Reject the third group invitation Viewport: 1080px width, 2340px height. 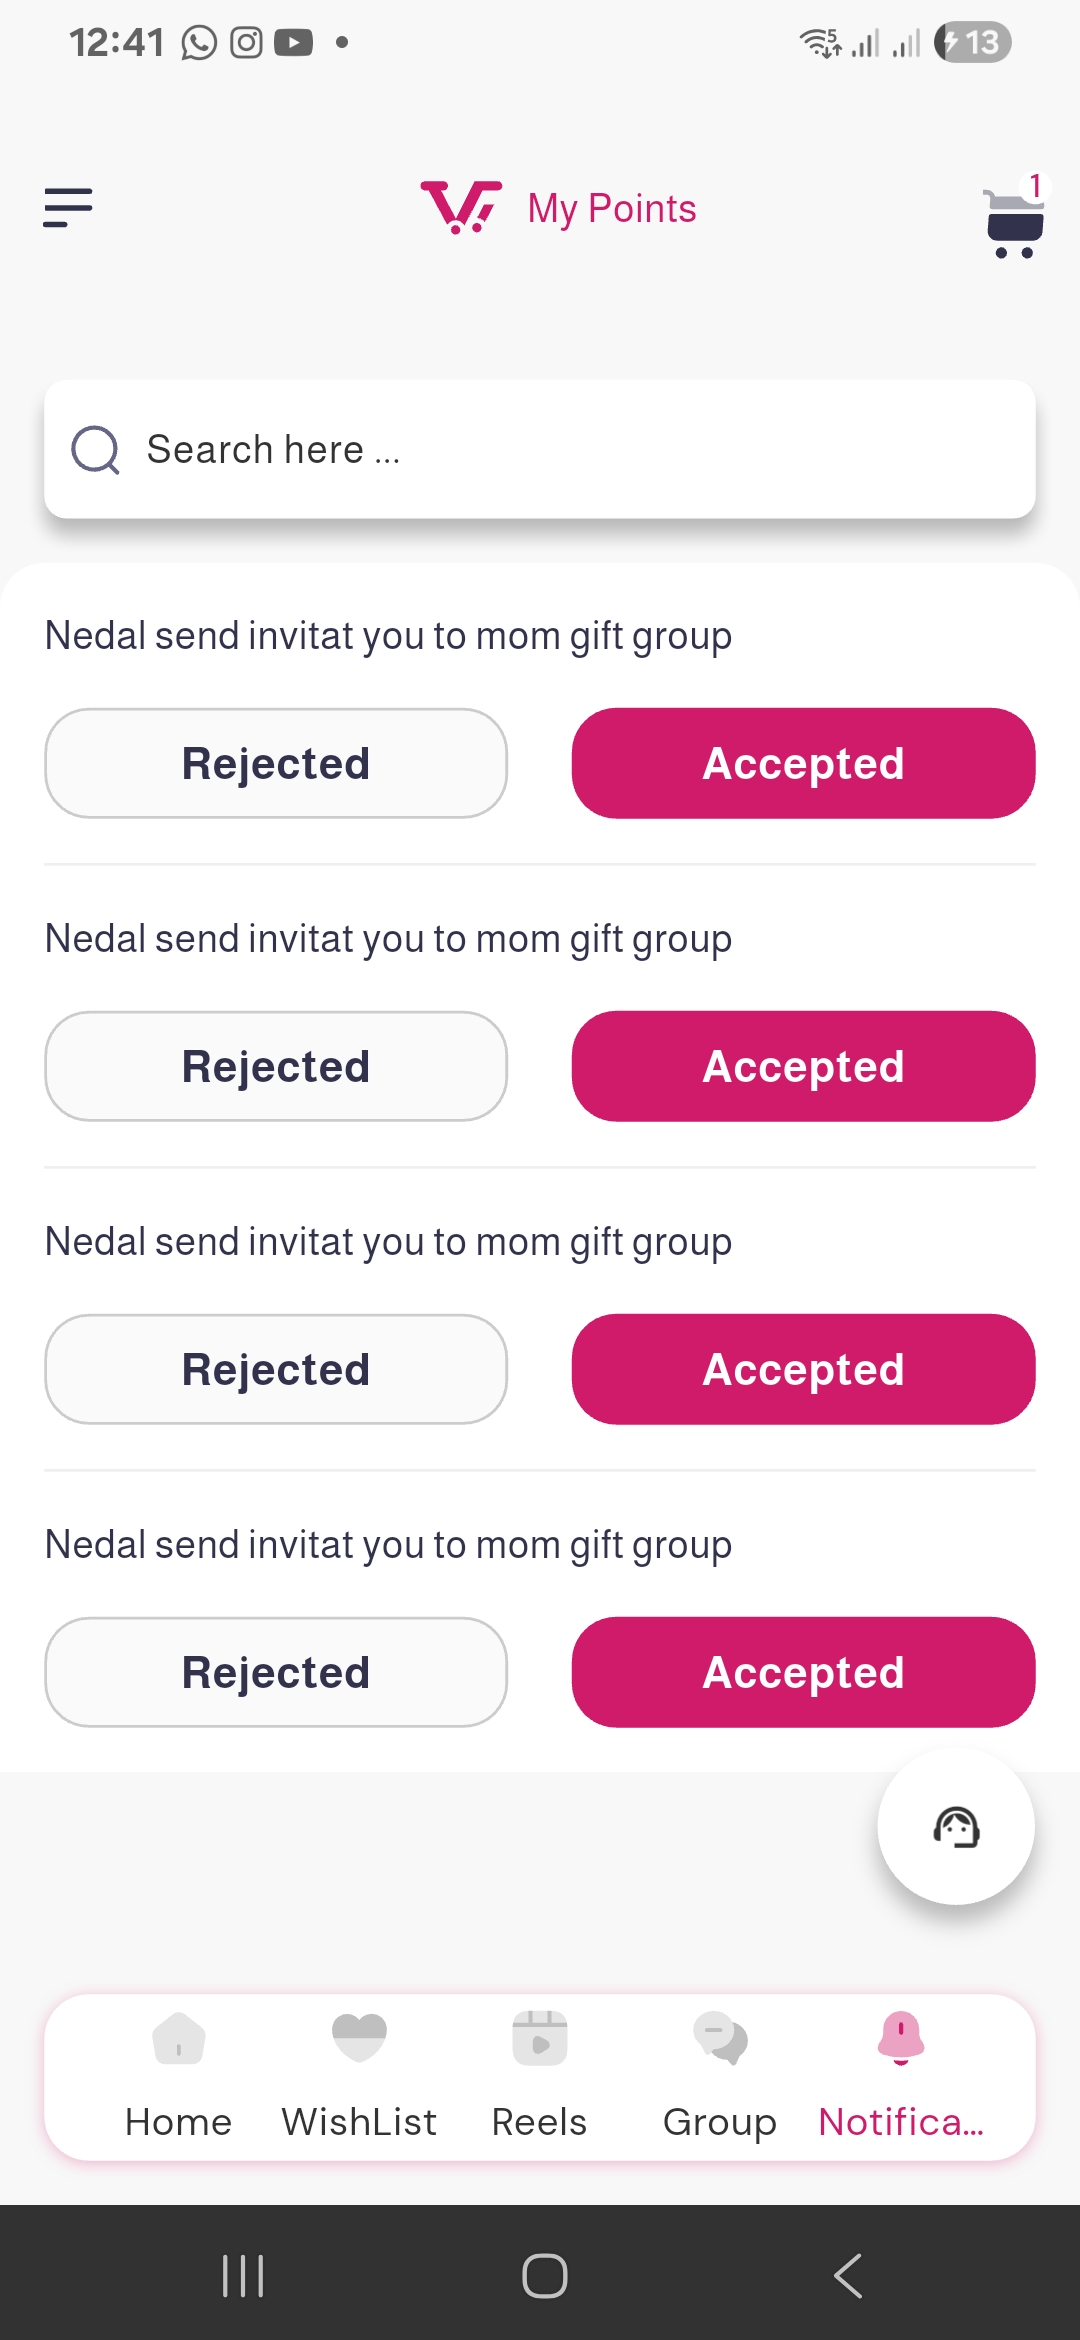[276, 1369]
